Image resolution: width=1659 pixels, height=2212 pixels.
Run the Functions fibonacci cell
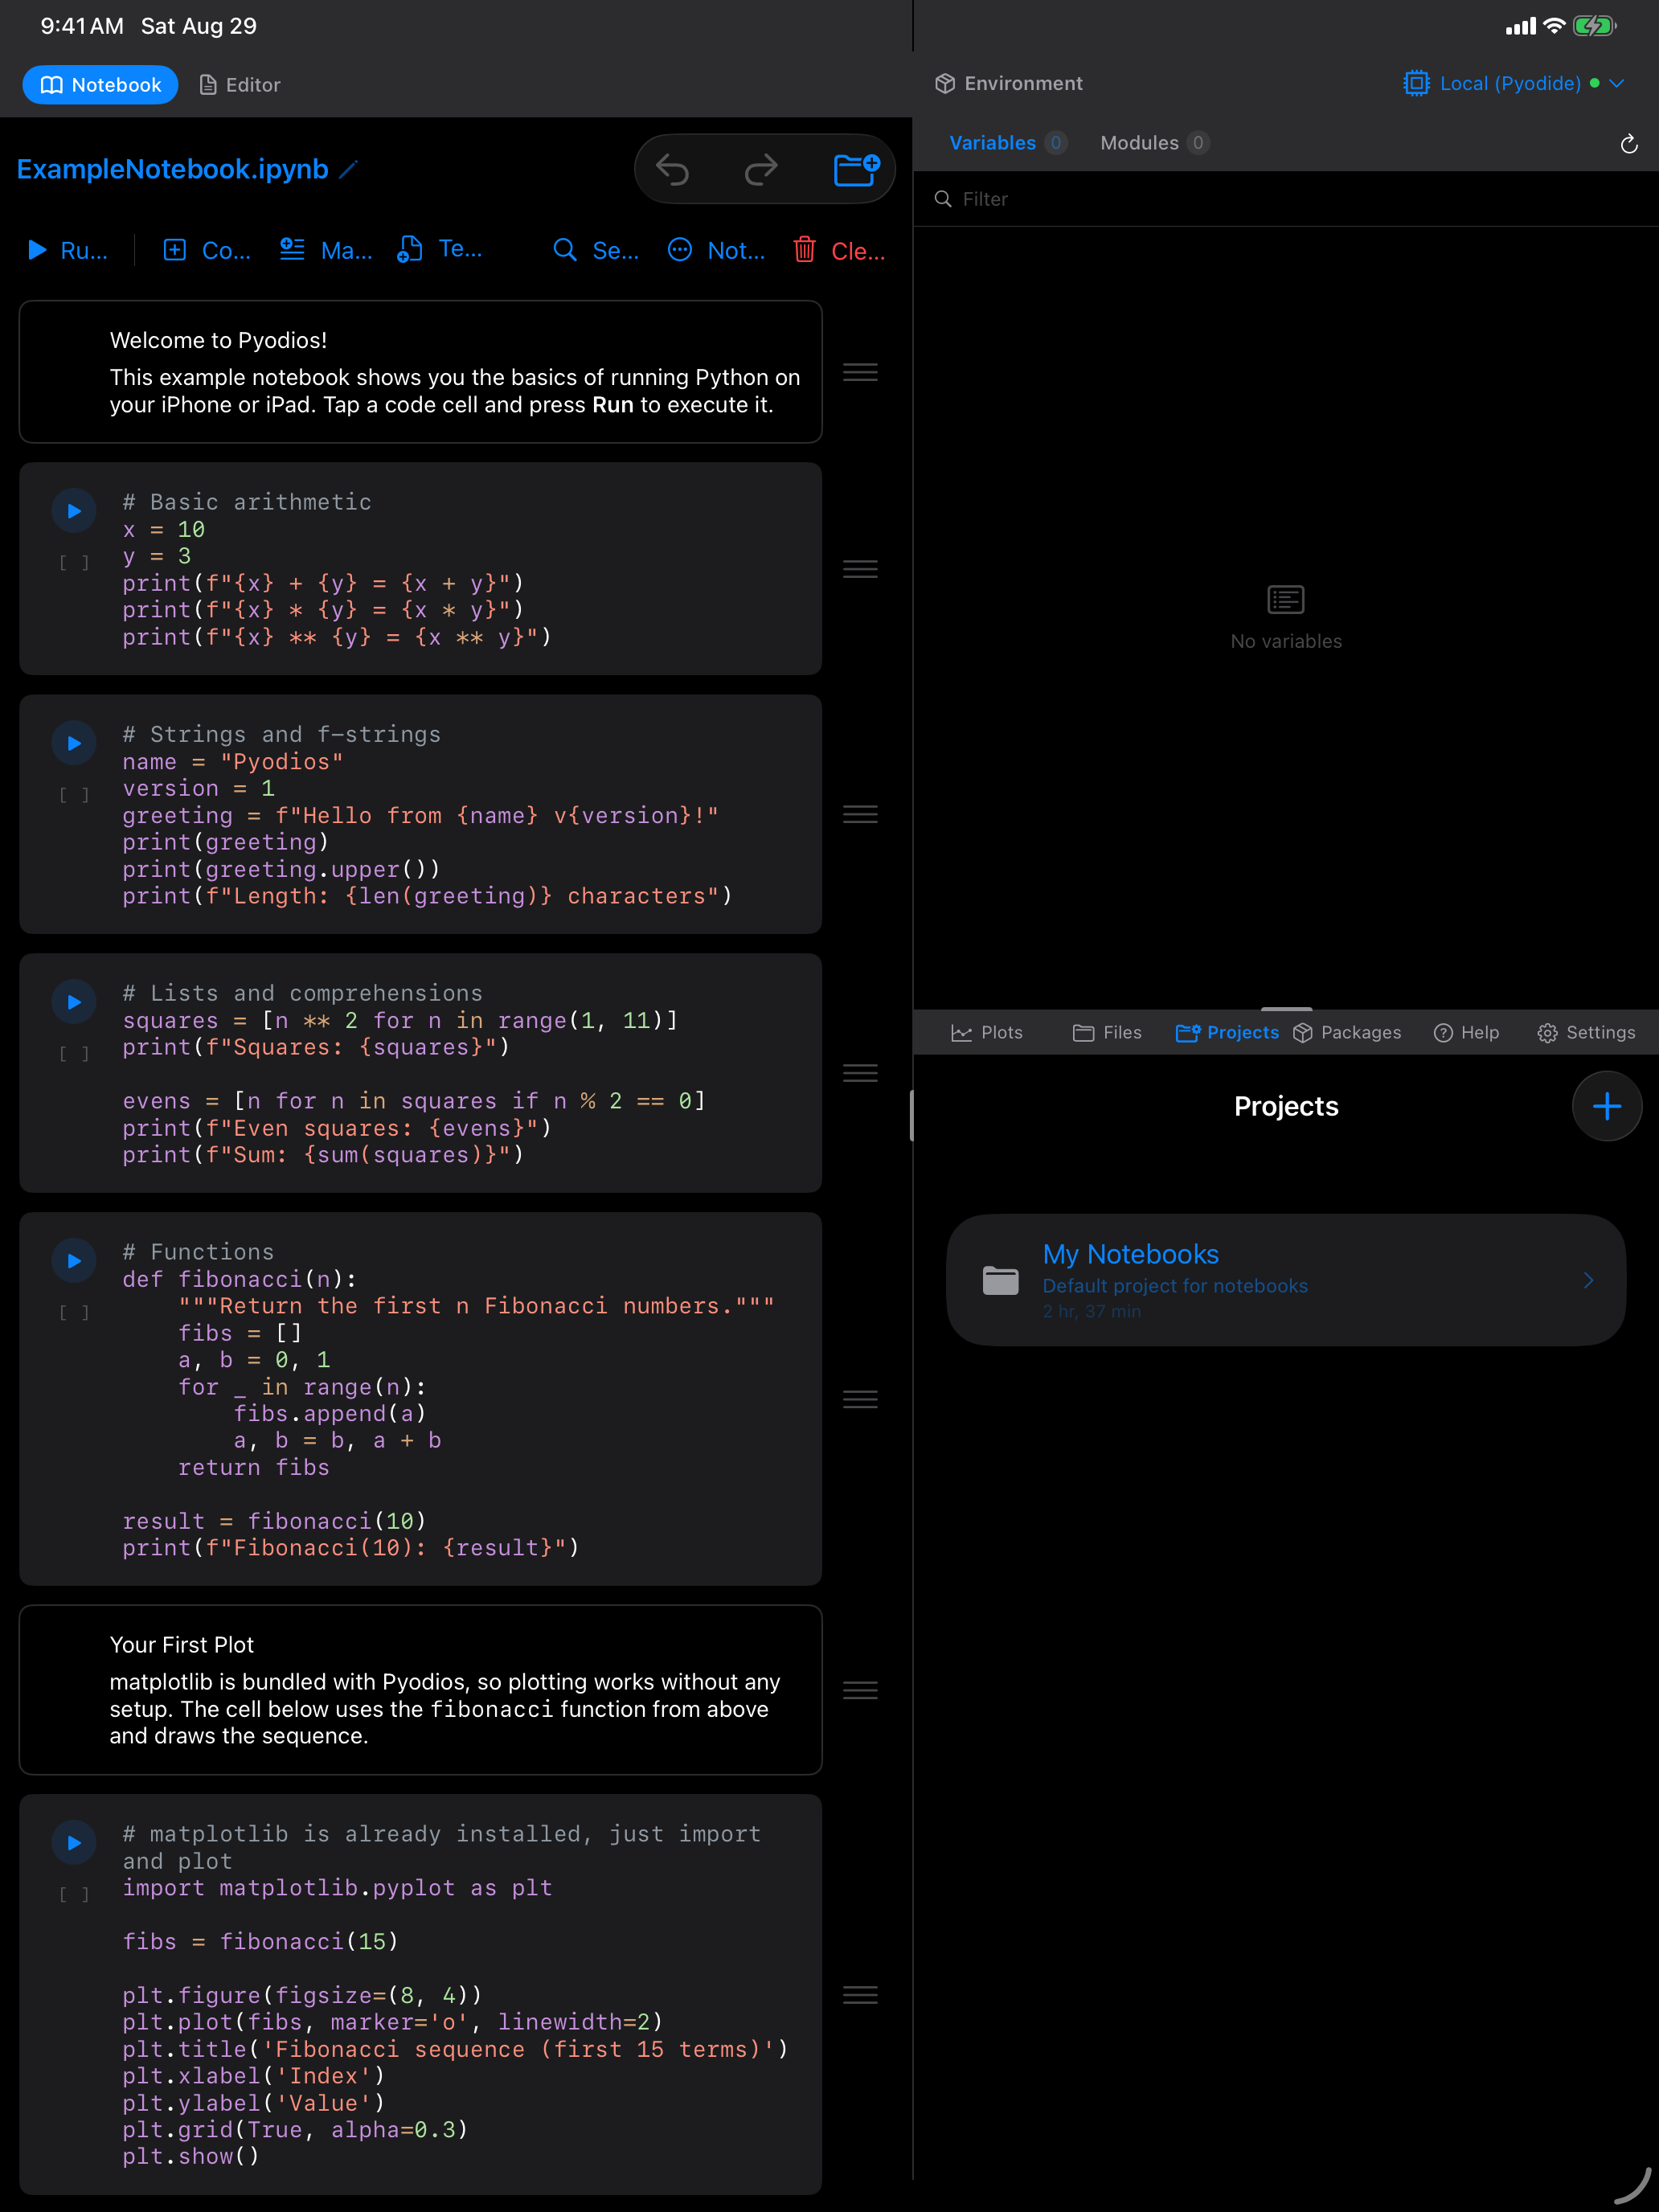[74, 1261]
